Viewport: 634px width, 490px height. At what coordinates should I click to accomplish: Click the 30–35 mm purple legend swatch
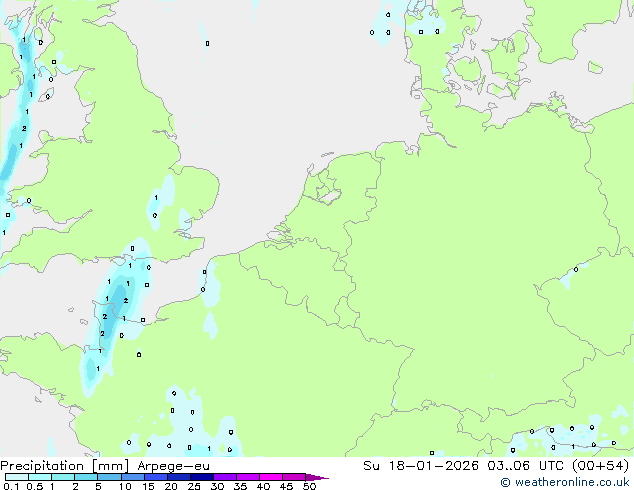pyautogui.click(x=225, y=477)
